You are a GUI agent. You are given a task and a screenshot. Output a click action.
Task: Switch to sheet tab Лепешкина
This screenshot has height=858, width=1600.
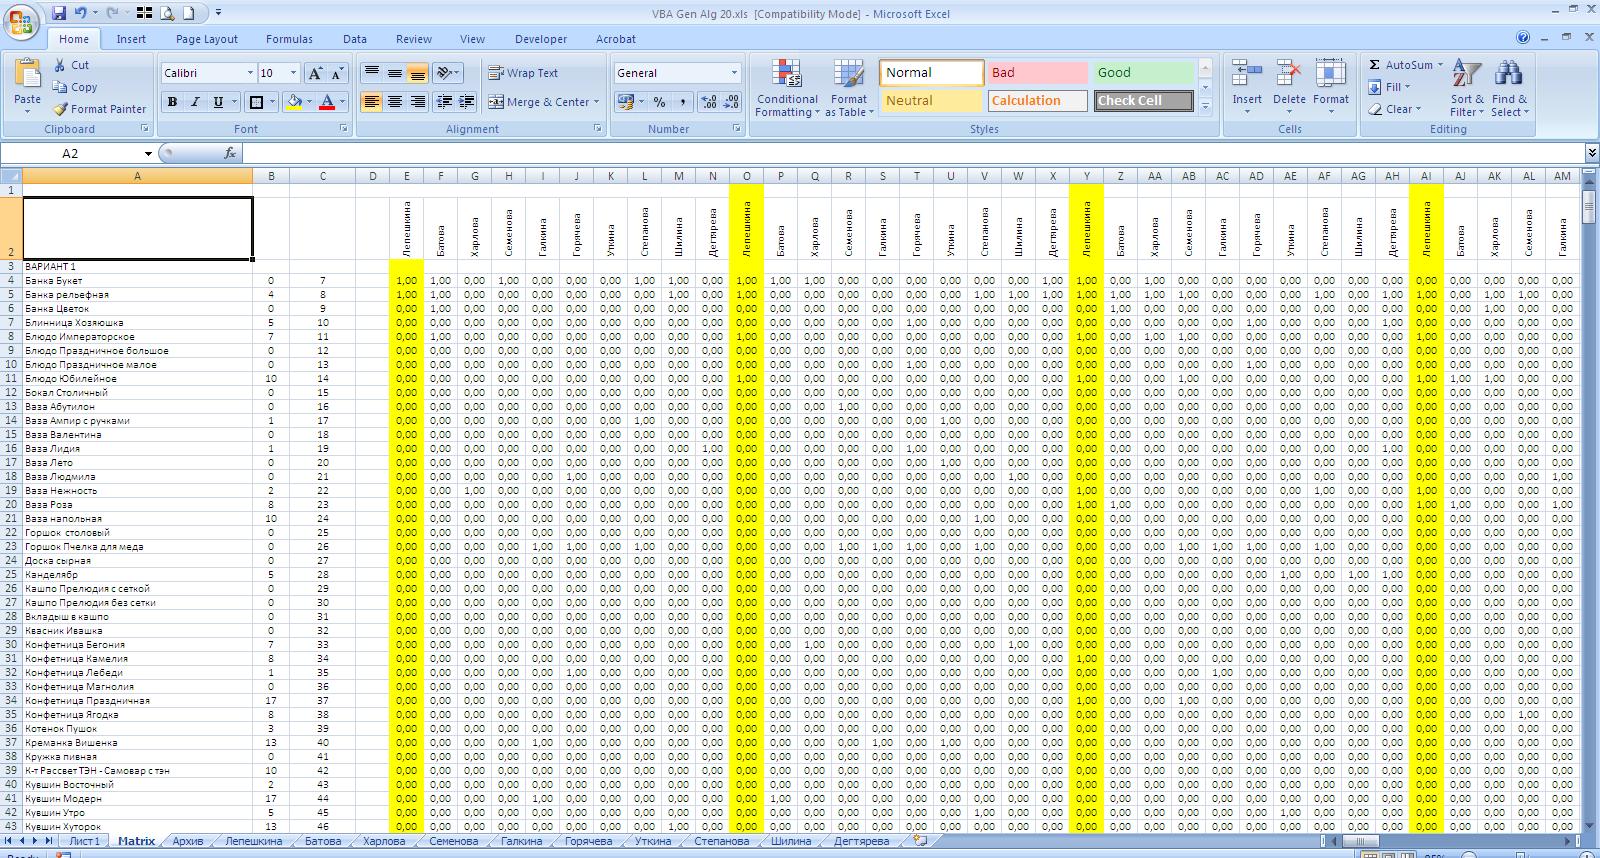[x=253, y=841]
